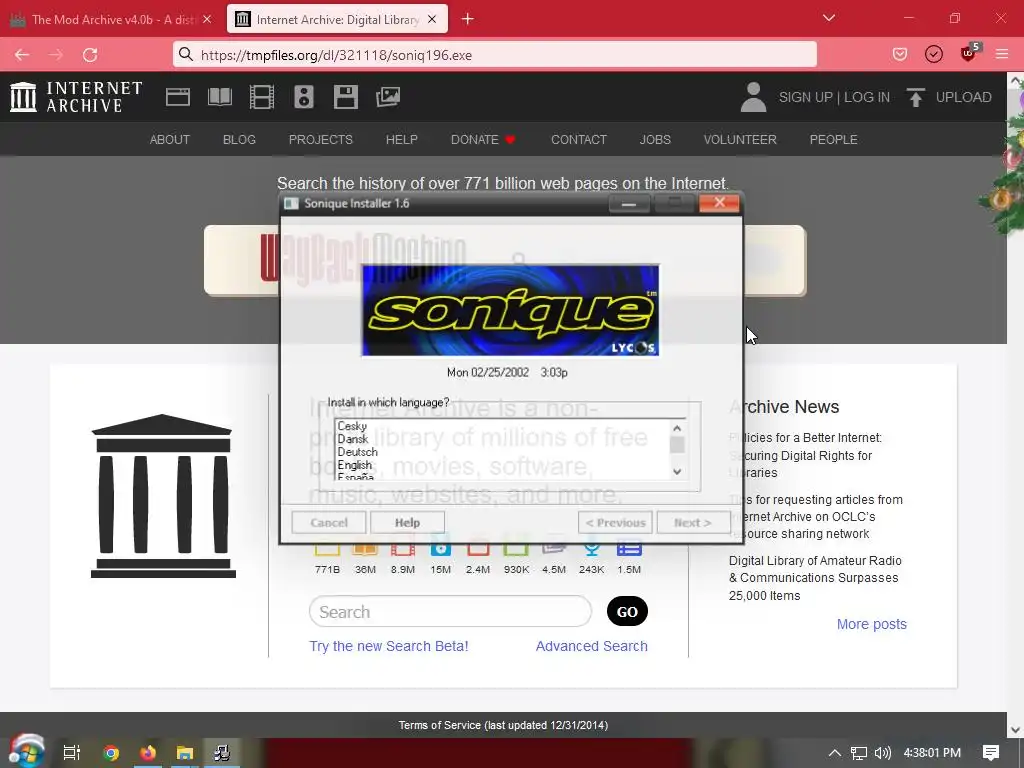This screenshot has width=1024, height=768.
Task: Open the PEOPLE menu item
Action: tap(833, 139)
